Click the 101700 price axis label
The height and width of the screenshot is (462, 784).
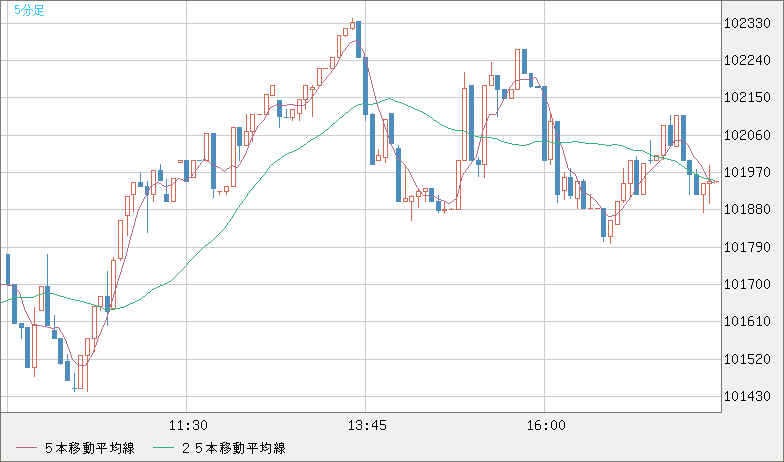pyautogui.click(x=747, y=284)
